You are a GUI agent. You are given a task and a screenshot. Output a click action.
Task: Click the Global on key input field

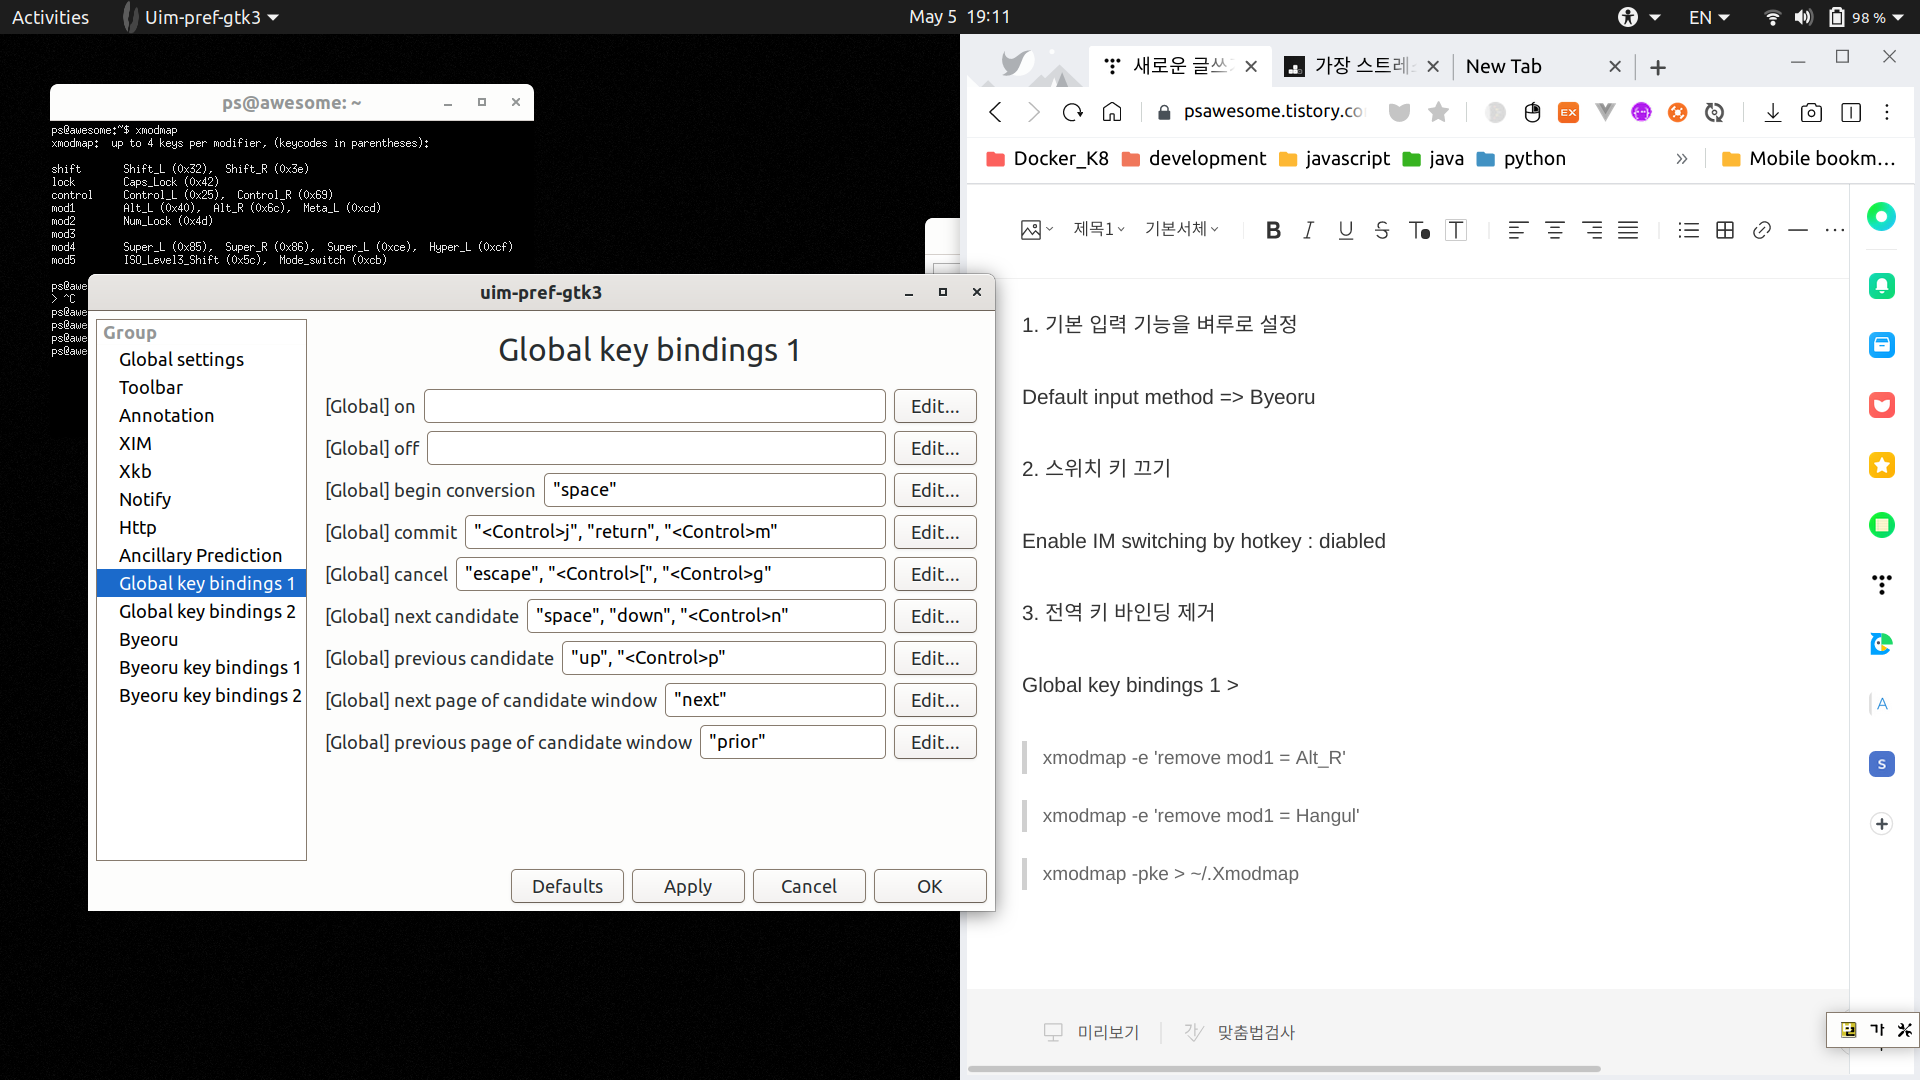tap(654, 406)
